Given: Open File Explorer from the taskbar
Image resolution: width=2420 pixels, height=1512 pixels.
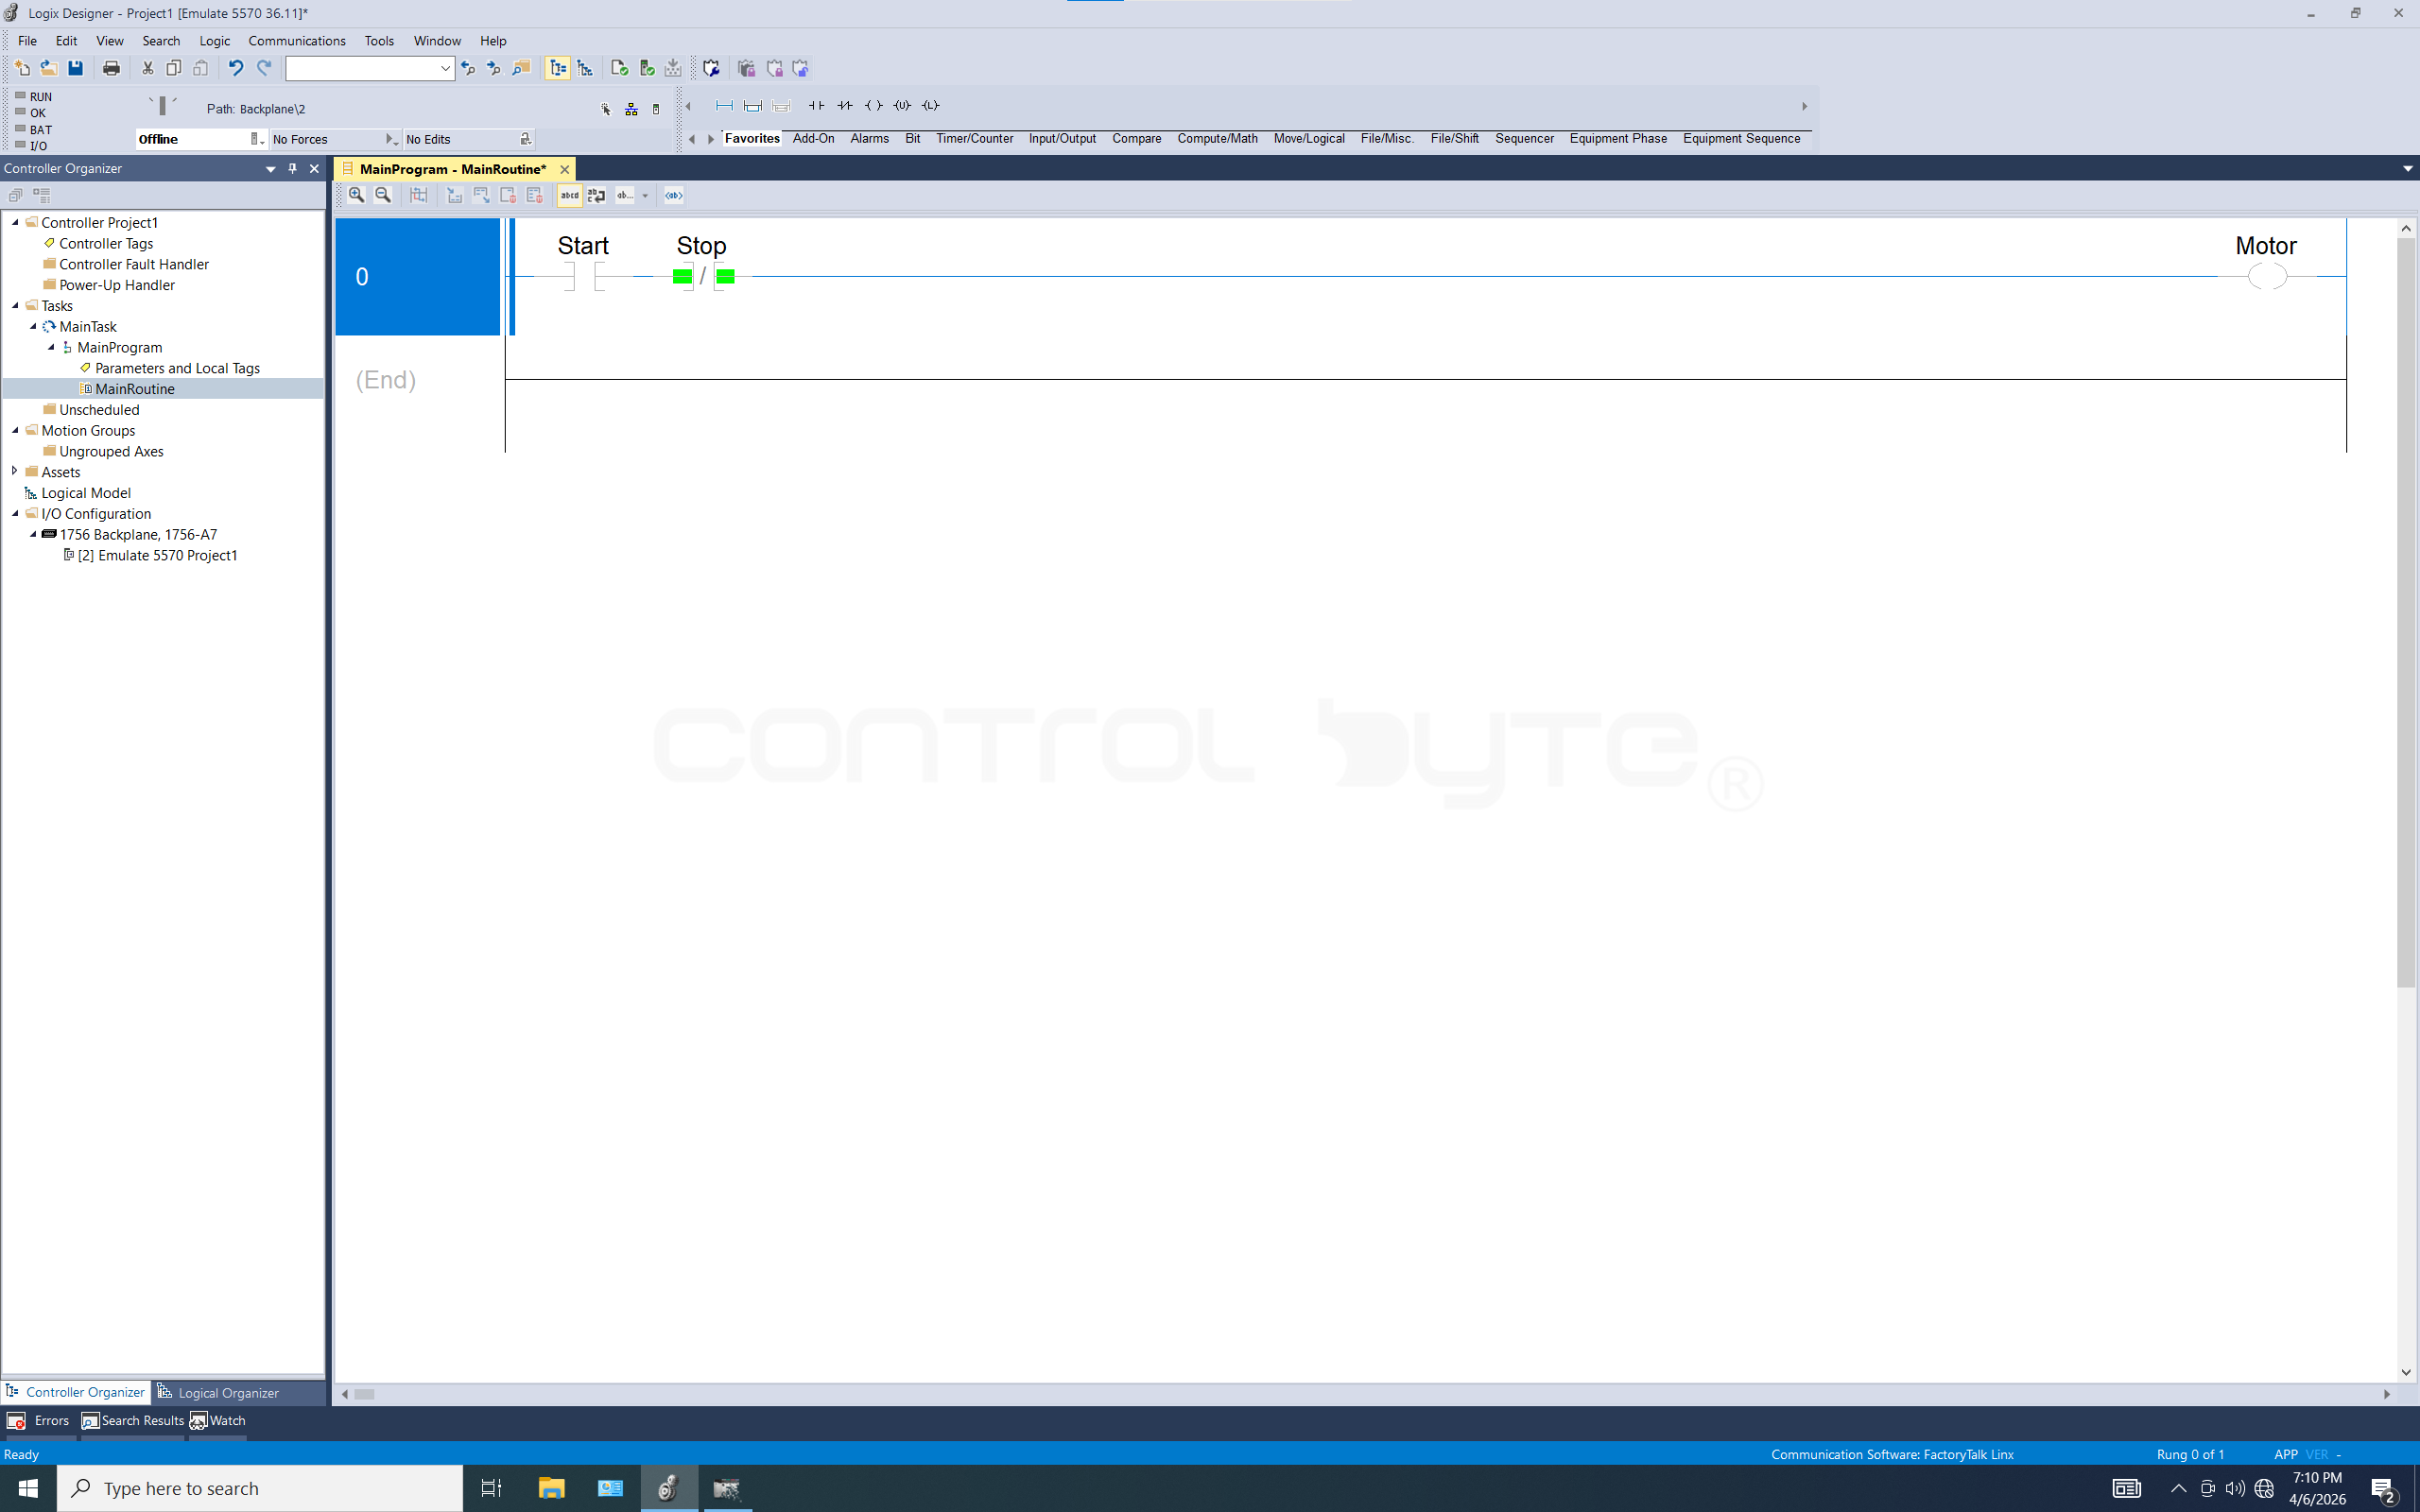Looking at the screenshot, I should (551, 1488).
